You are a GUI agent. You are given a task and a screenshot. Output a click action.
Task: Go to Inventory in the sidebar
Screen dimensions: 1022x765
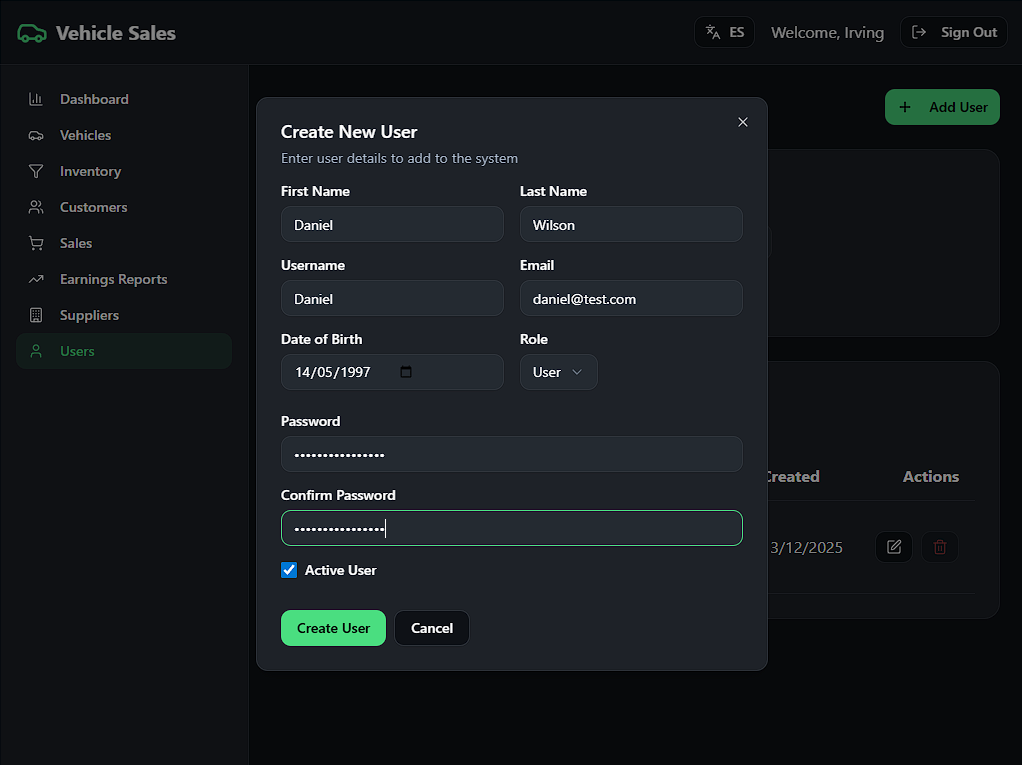124,171
